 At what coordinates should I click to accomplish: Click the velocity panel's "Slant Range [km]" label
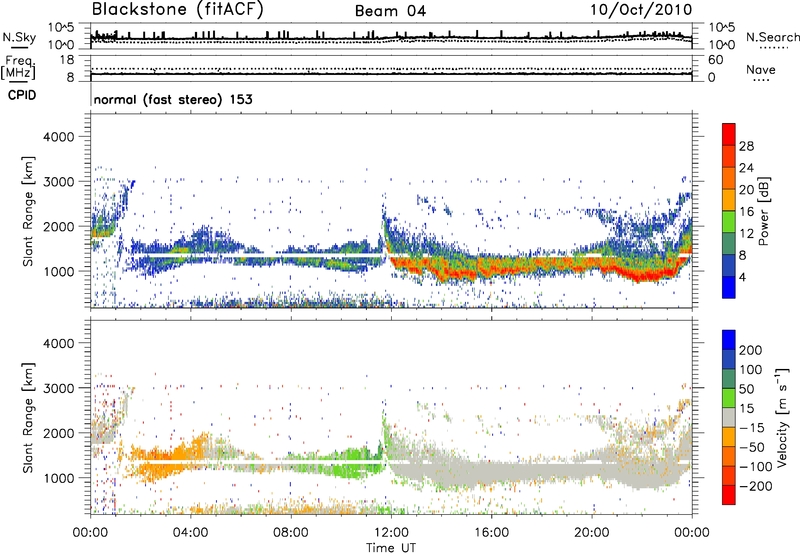click(x=28, y=417)
